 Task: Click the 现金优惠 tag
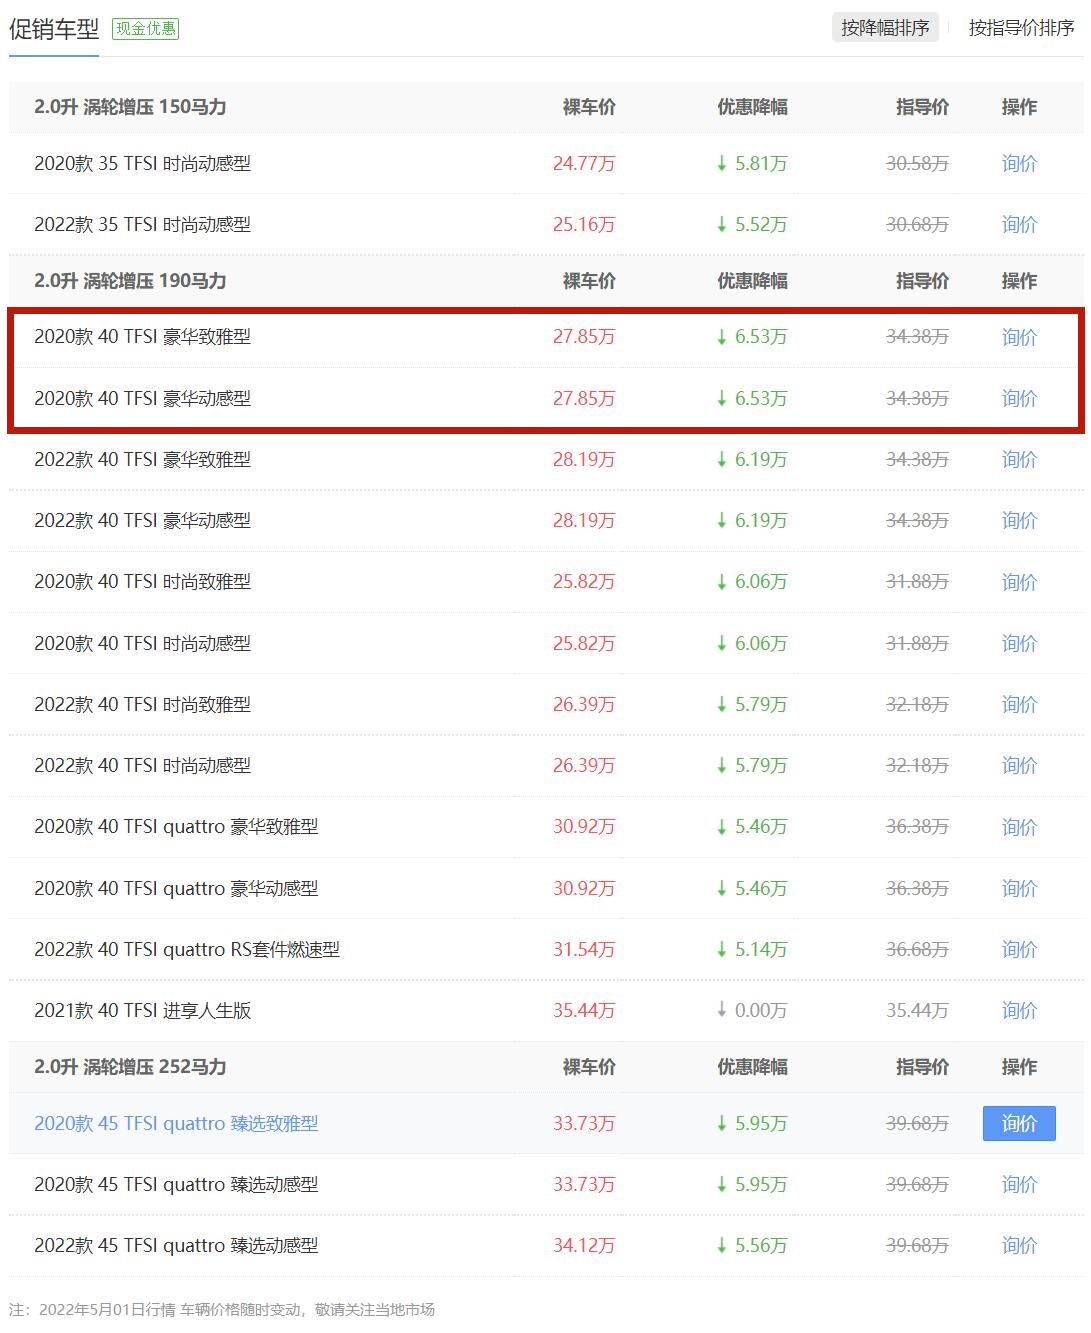(146, 29)
